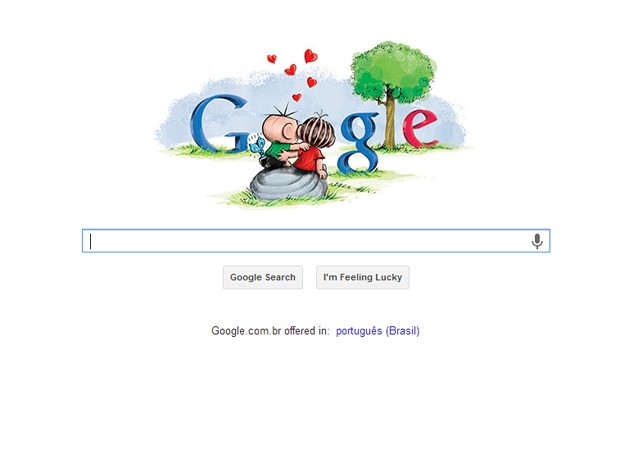Screen dimensions: 620x455
Task: Click the green leafy tree crown
Action: click(392, 71)
